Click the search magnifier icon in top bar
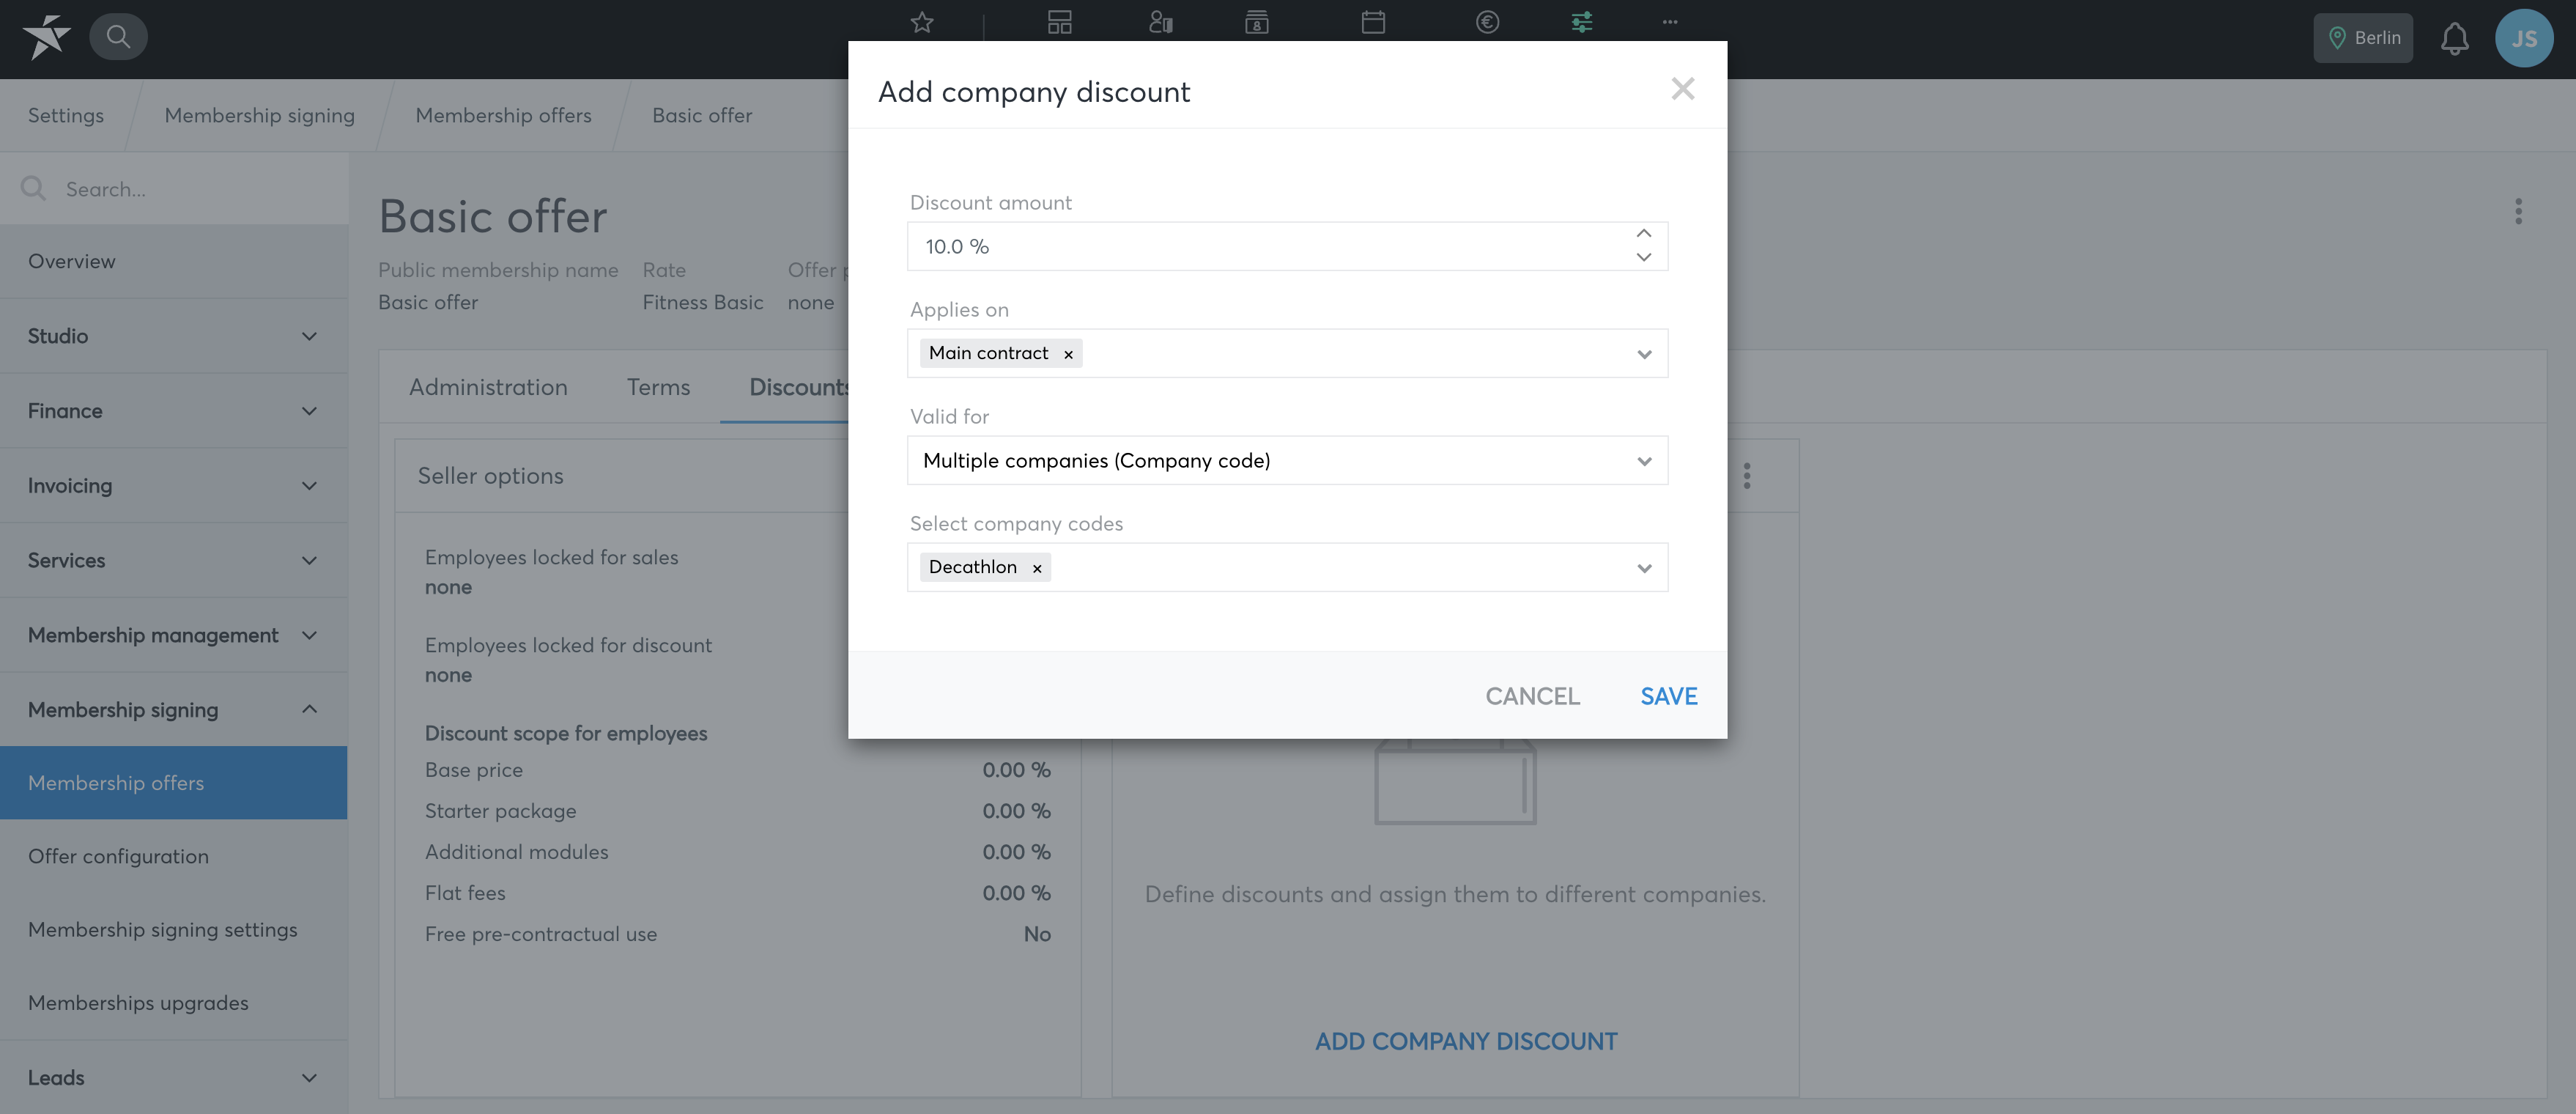Screen dimensions: 2576x1114 (118, 37)
